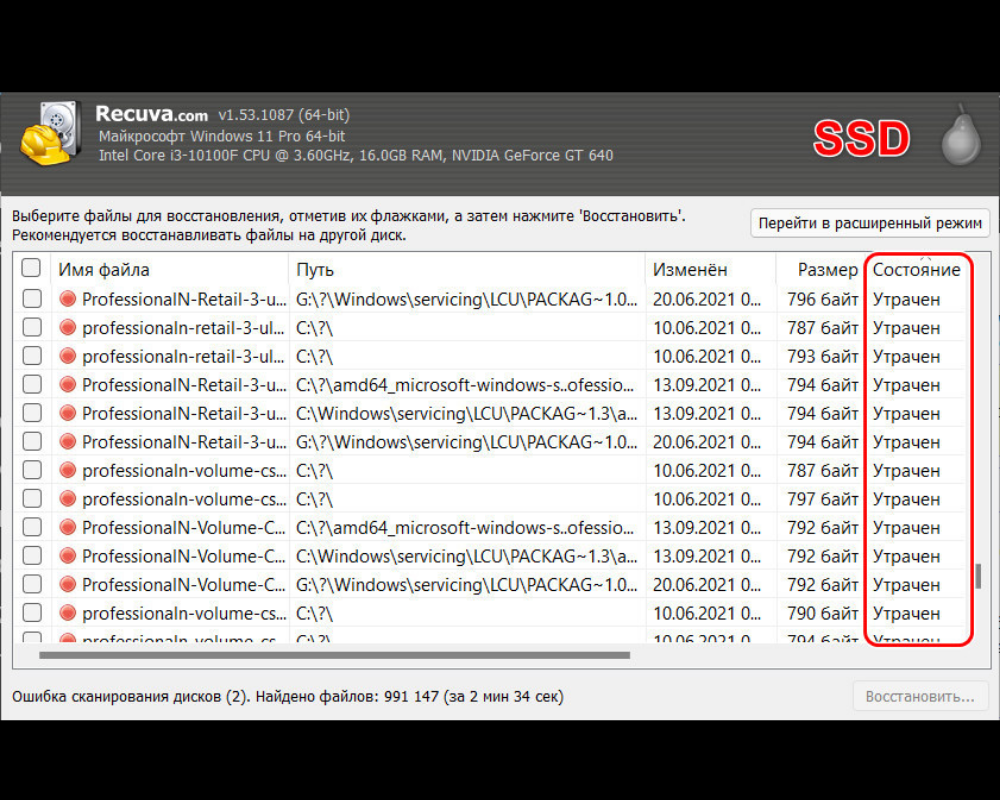Screen dimensions: 1000x800
Task: Click date '10.06.2021' in 793 байт row
Action: coord(707,357)
